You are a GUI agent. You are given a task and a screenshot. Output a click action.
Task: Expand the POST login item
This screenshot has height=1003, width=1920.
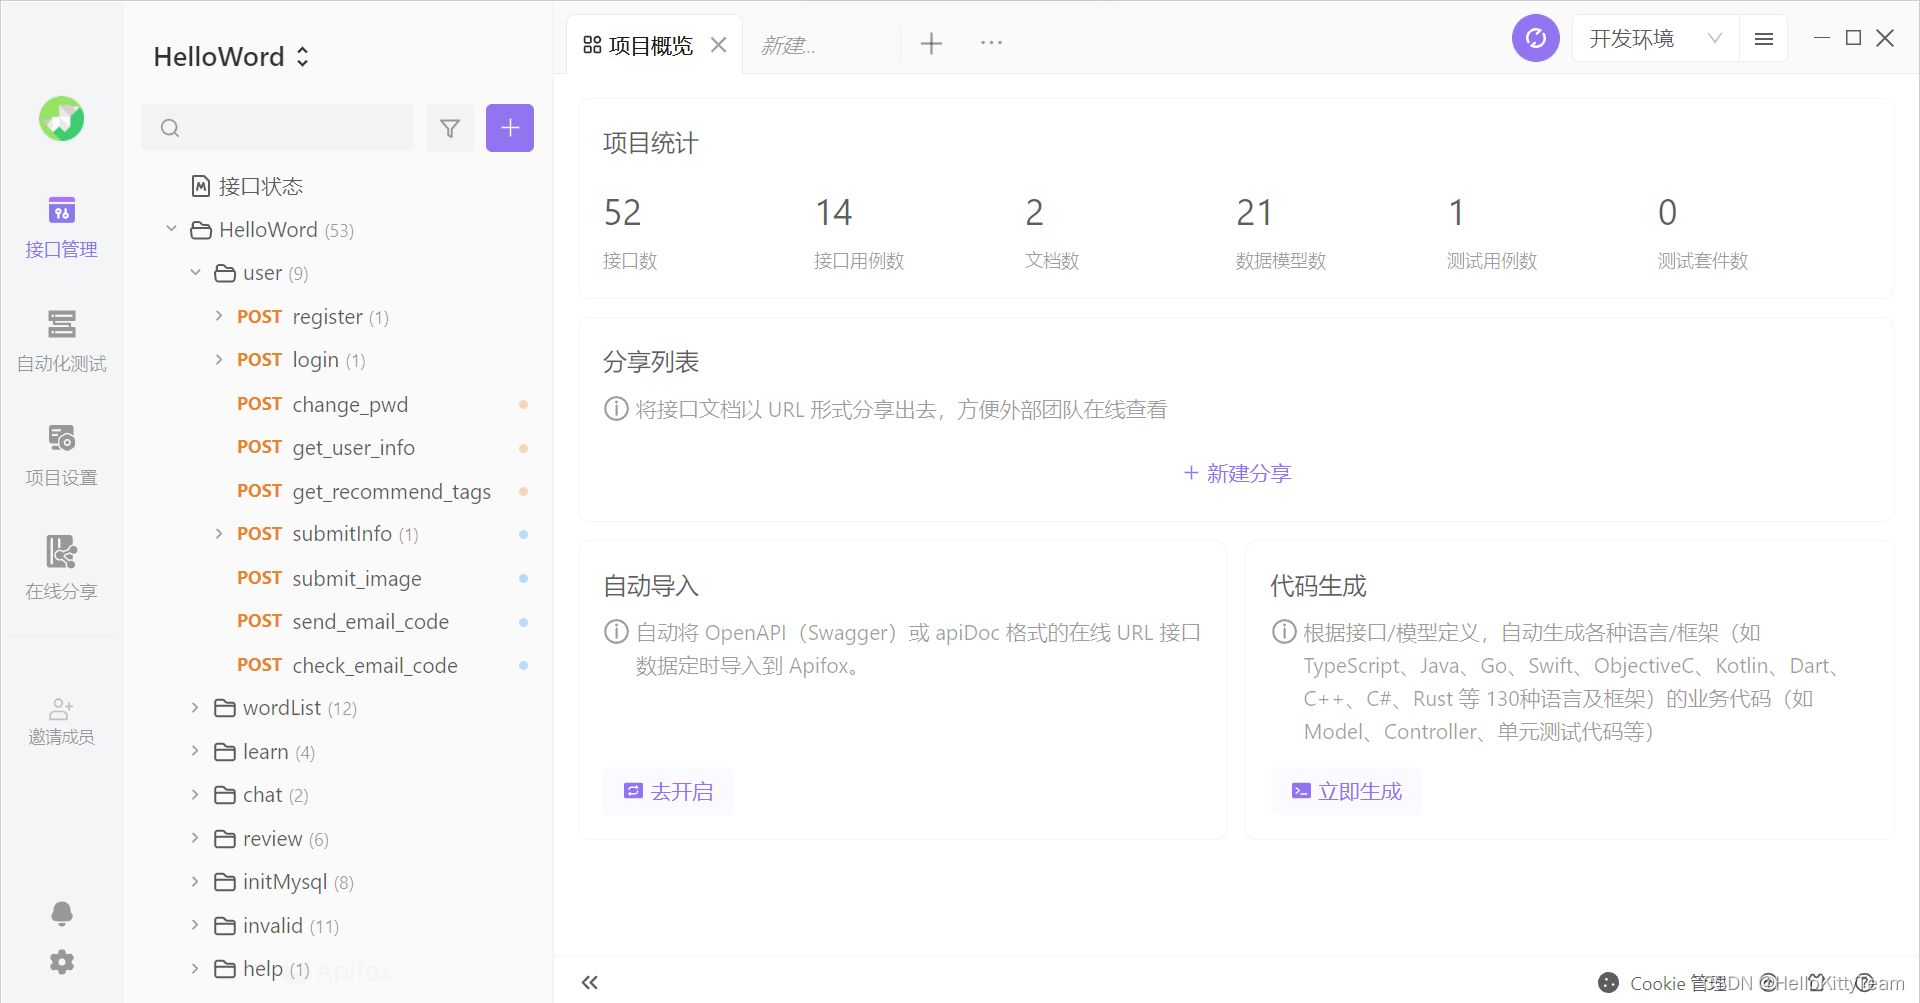click(x=219, y=359)
